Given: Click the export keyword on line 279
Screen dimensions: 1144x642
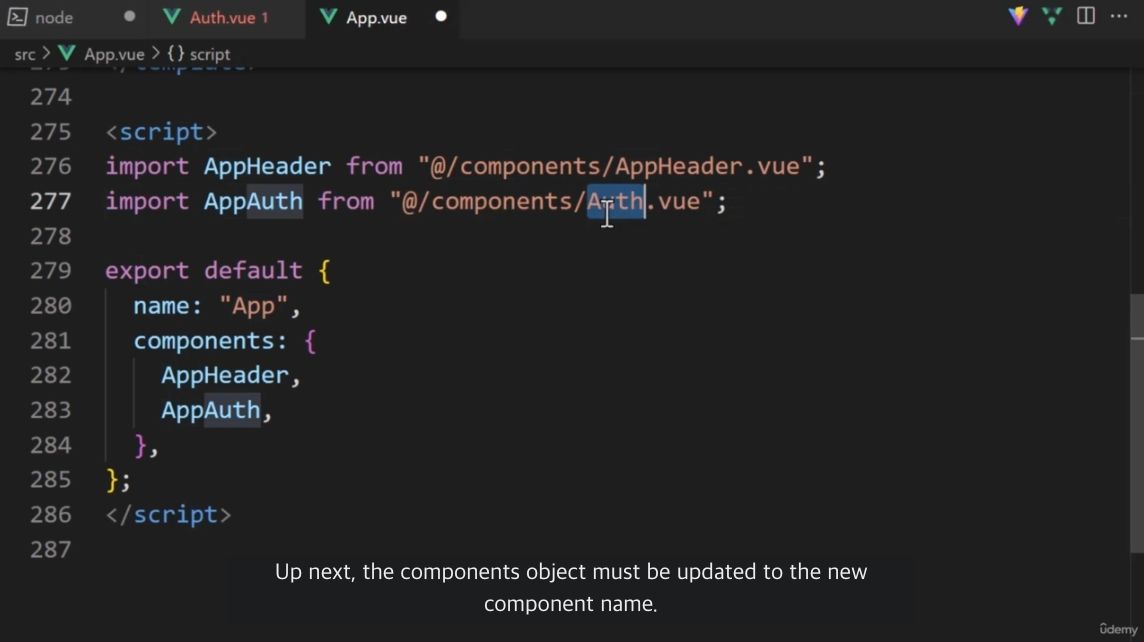Looking at the screenshot, I should [147, 271].
